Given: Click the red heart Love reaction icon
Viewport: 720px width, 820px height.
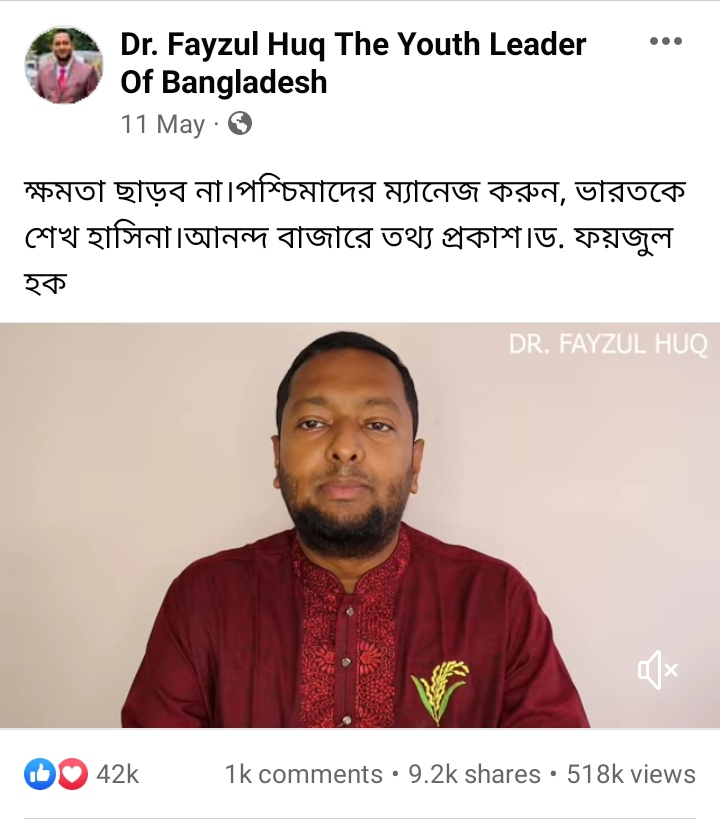Looking at the screenshot, I should [x=73, y=774].
